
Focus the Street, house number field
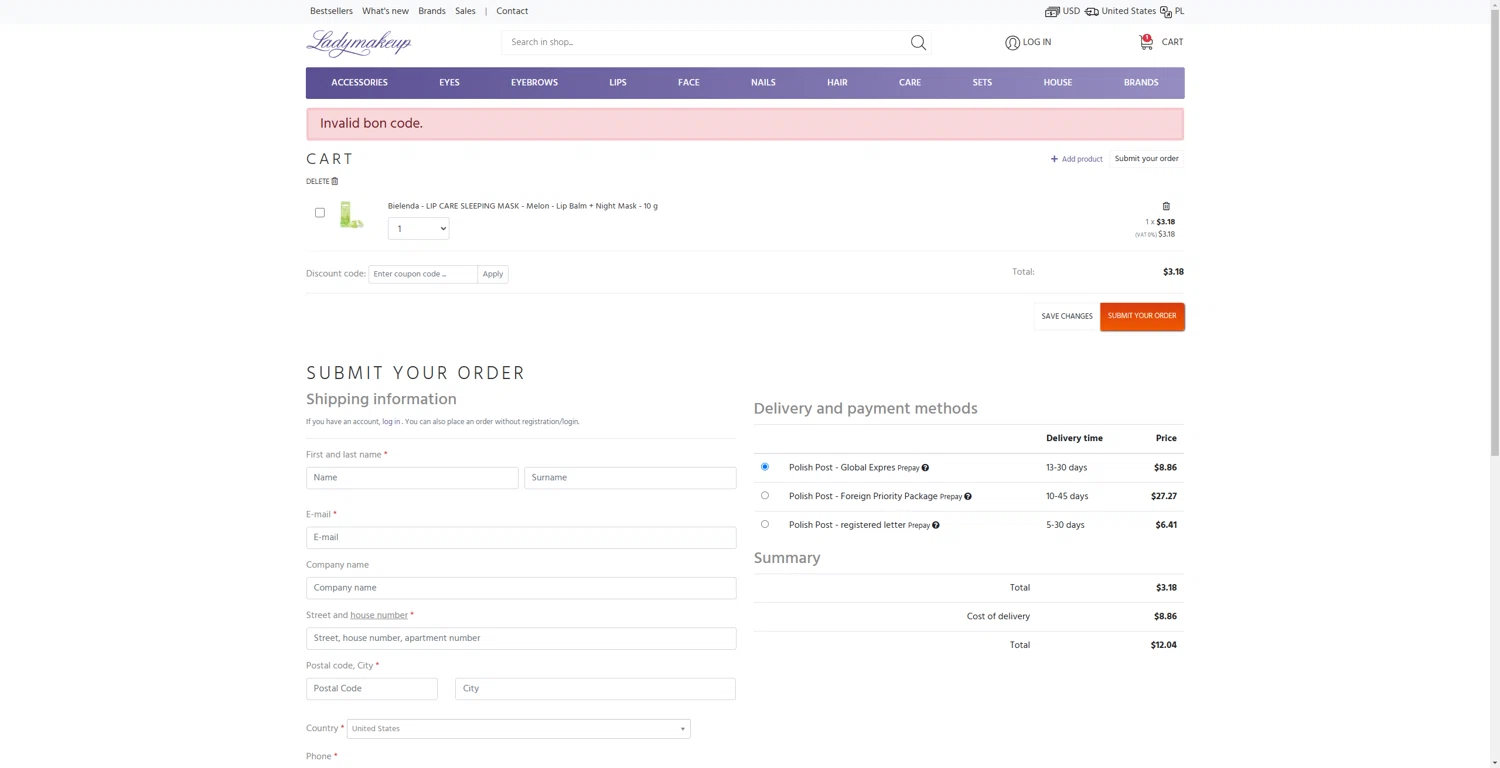tap(521, 638)
